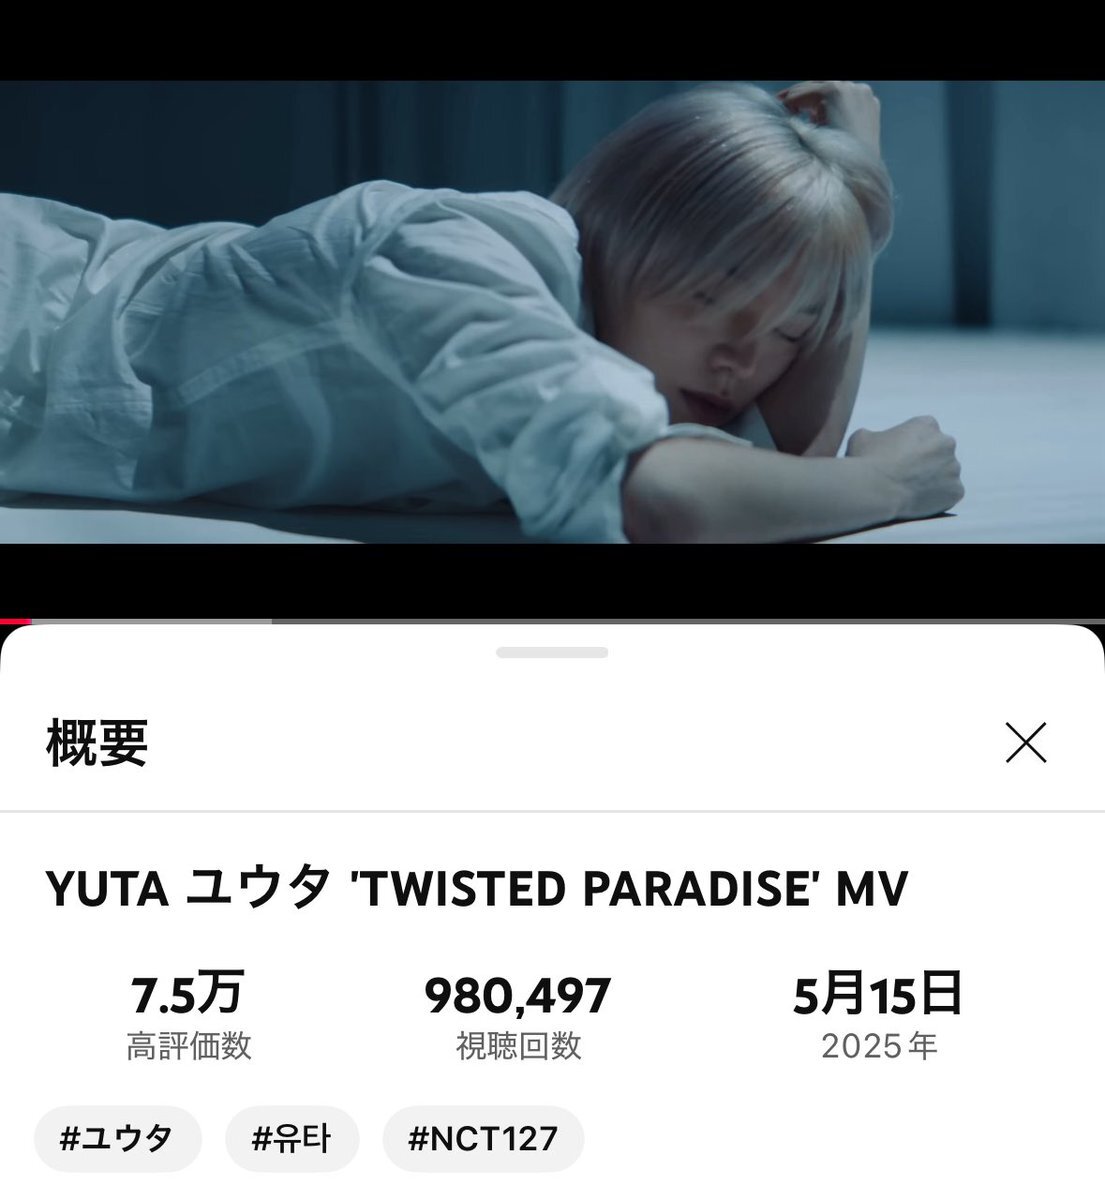The width and height of the screenshot is (1105, 1200).
Task: Tap the 7.5万 likes count
Action: point(188,994)
